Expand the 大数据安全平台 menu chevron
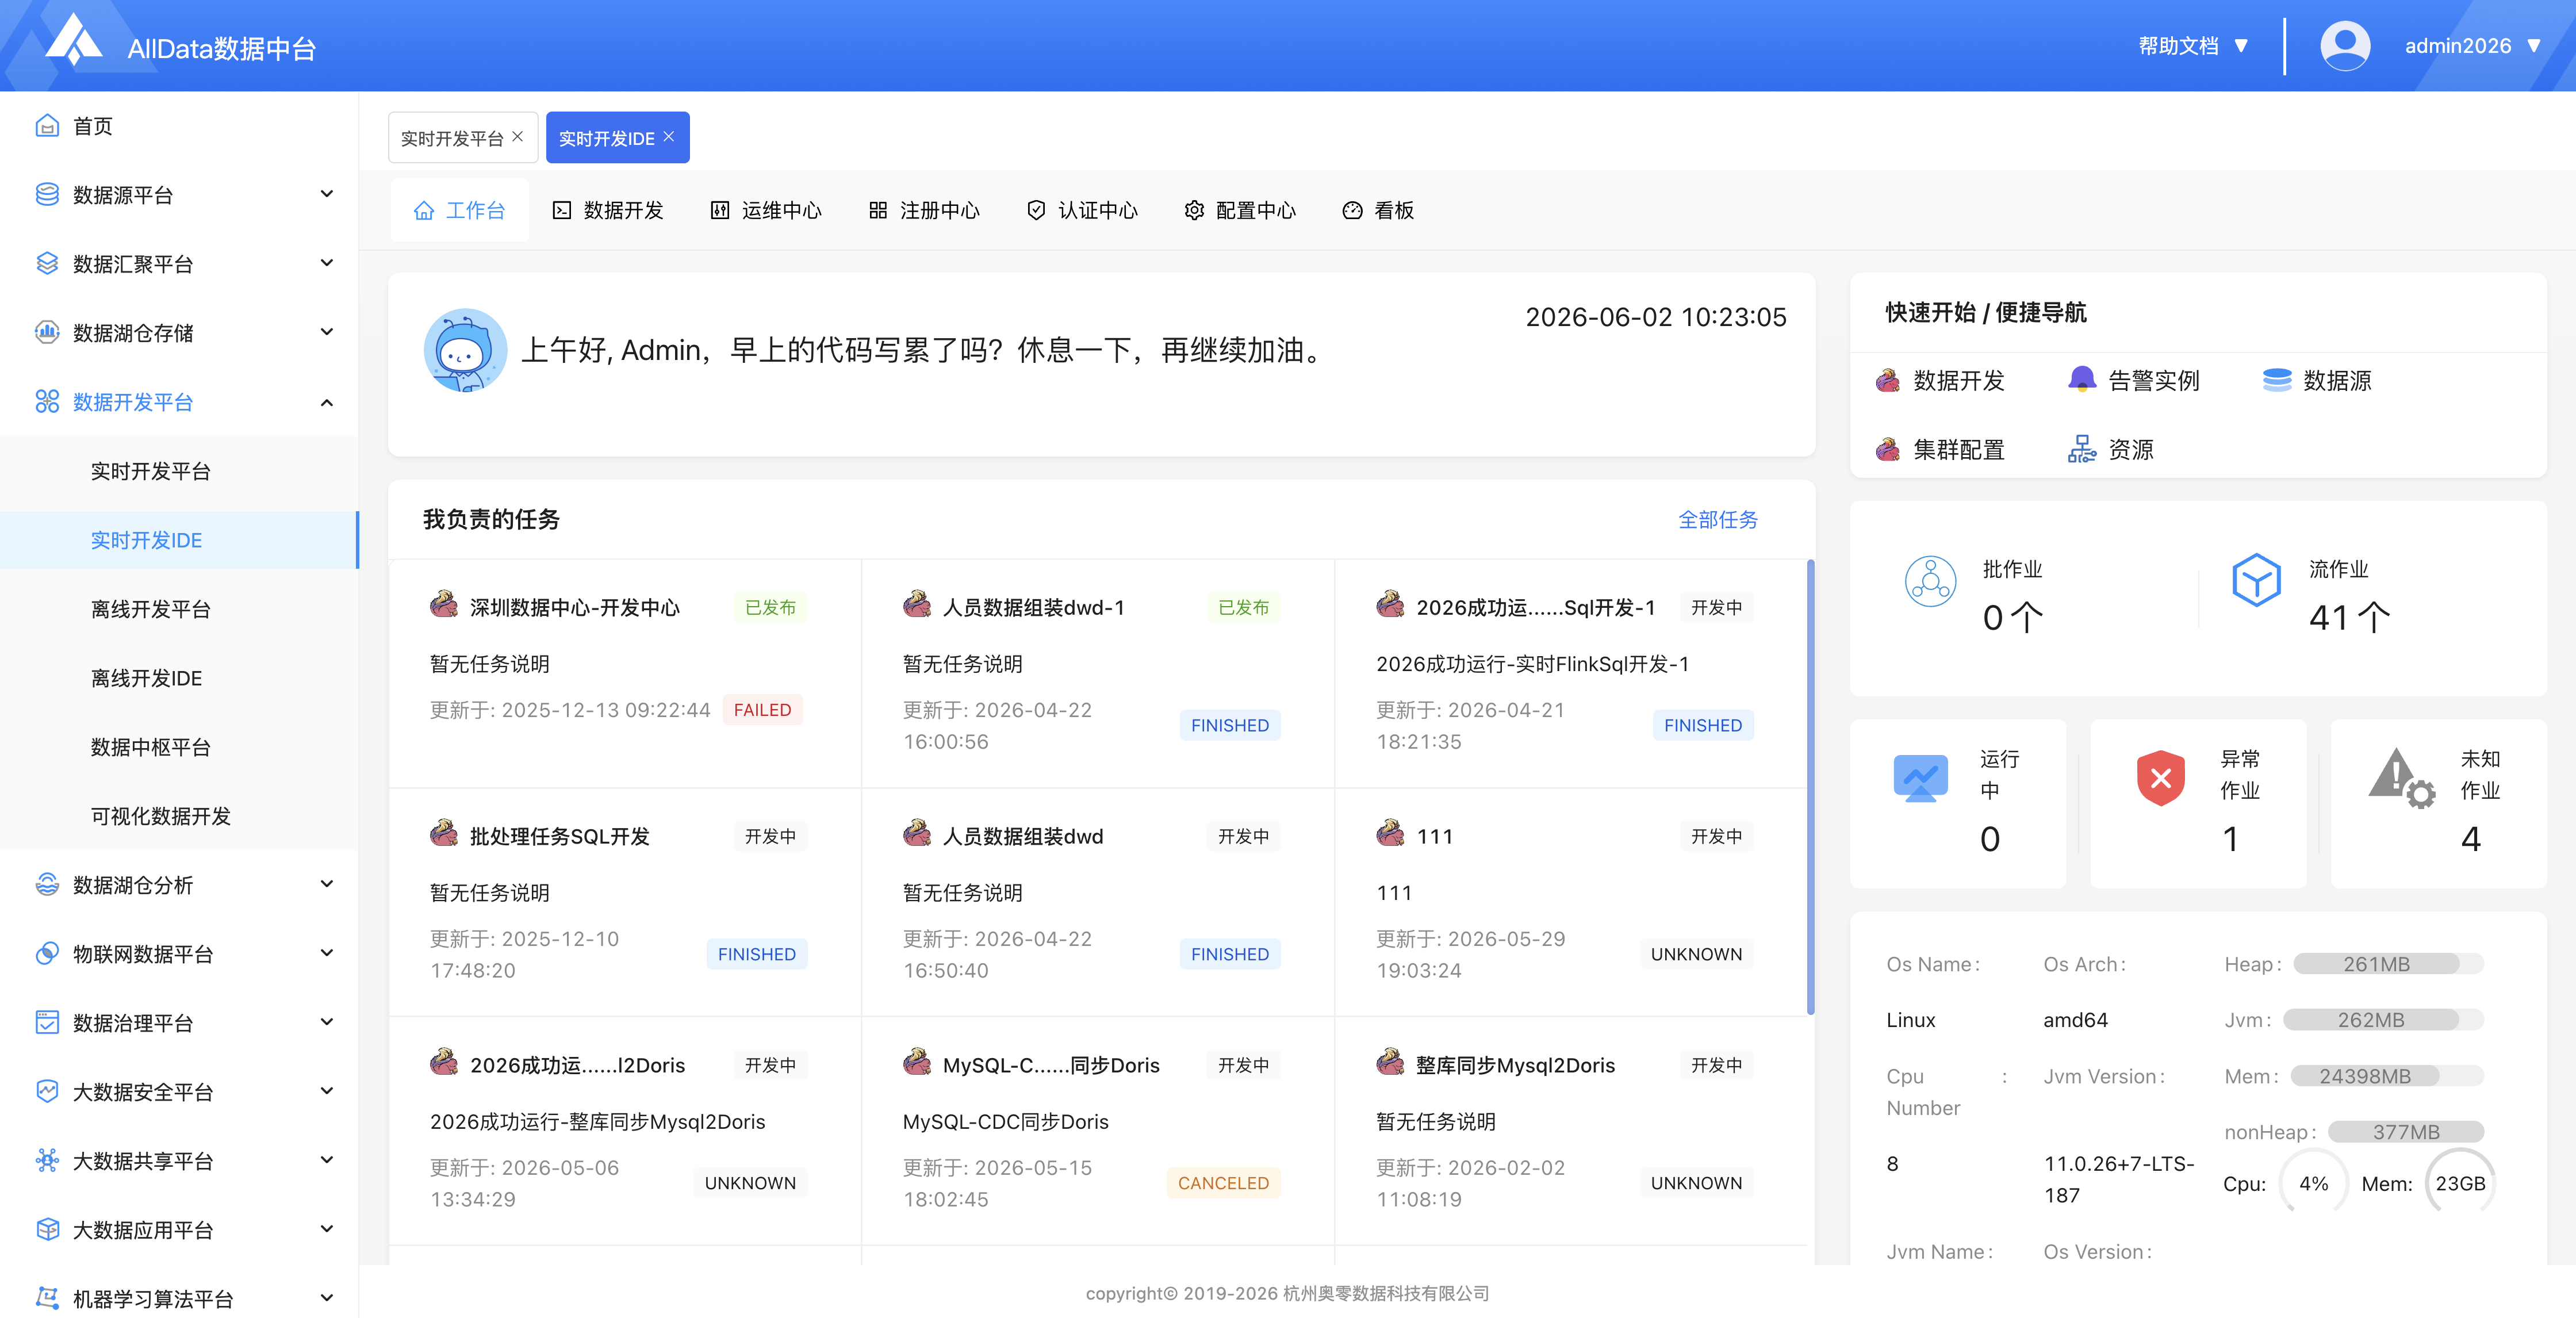This screenshot has height=1318, width=2576. tap(327, 1091)
